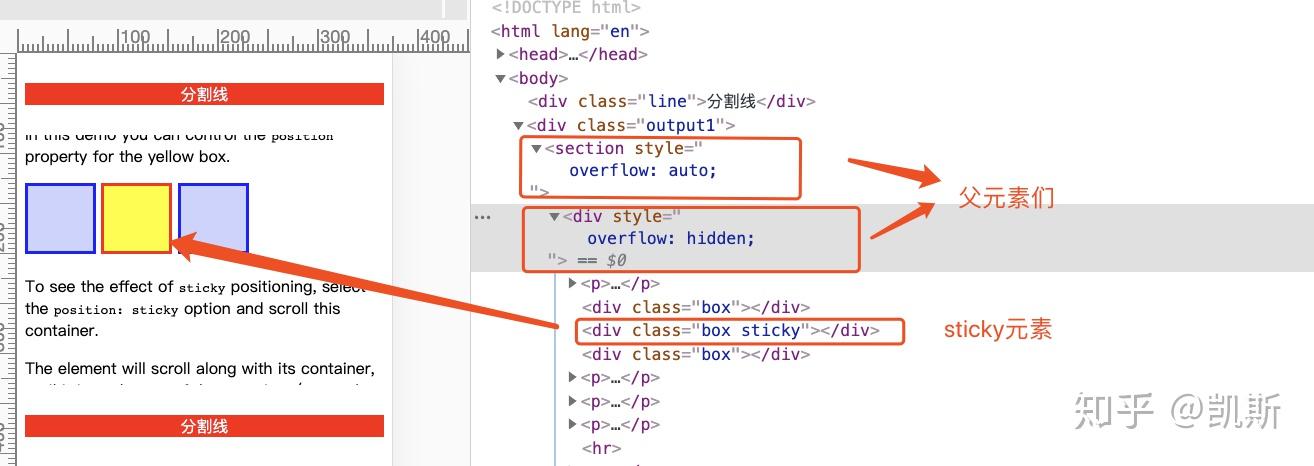Click the text 'property for the yellow box.'

pyautogui.click(x=128, y=157)
